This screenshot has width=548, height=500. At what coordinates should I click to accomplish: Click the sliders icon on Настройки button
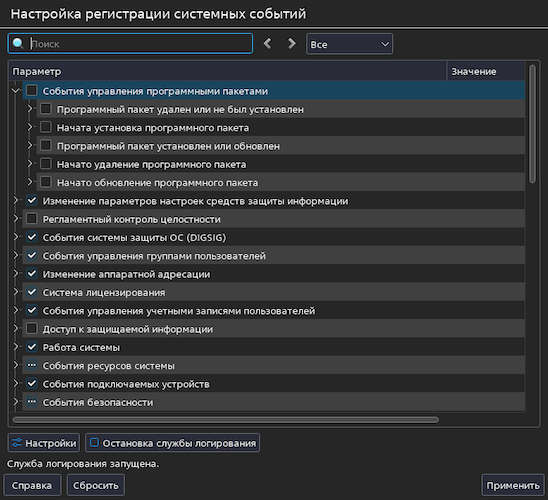pos(17,443)
